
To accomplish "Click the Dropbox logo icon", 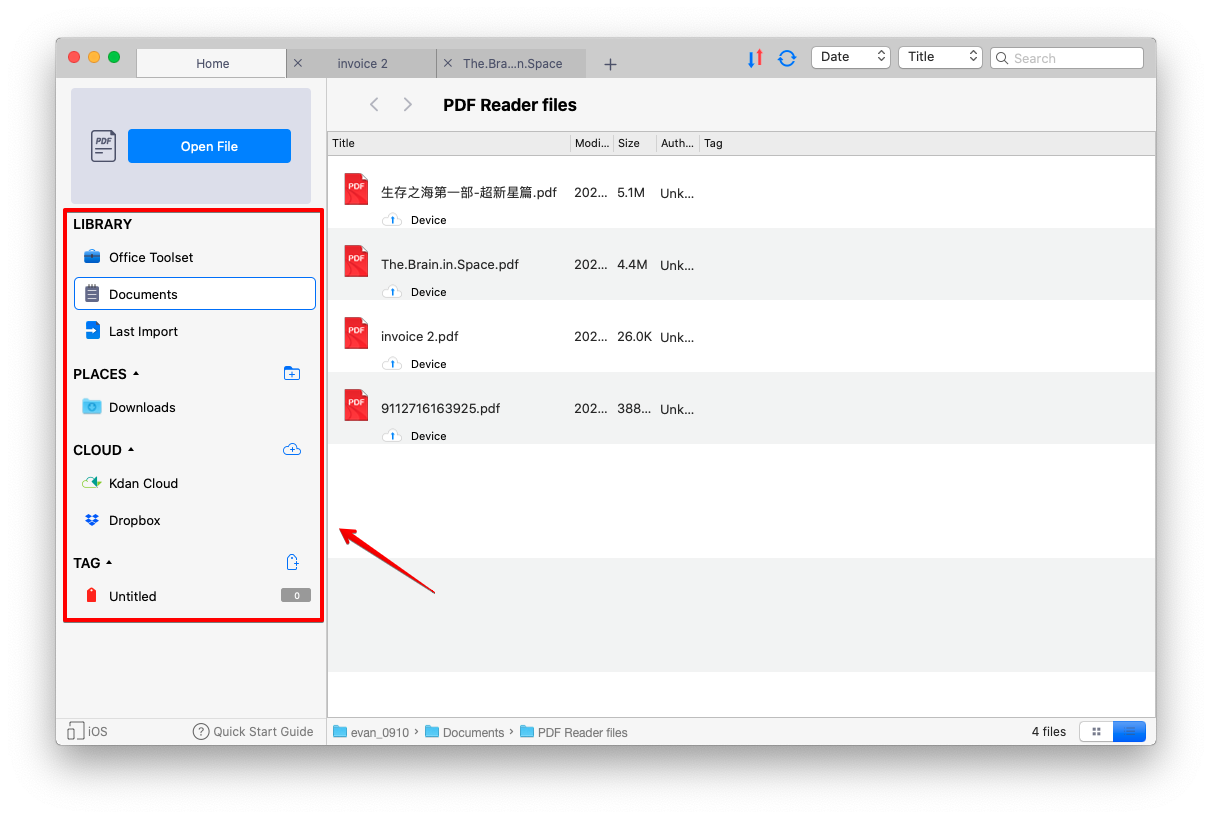I will 92,520.
